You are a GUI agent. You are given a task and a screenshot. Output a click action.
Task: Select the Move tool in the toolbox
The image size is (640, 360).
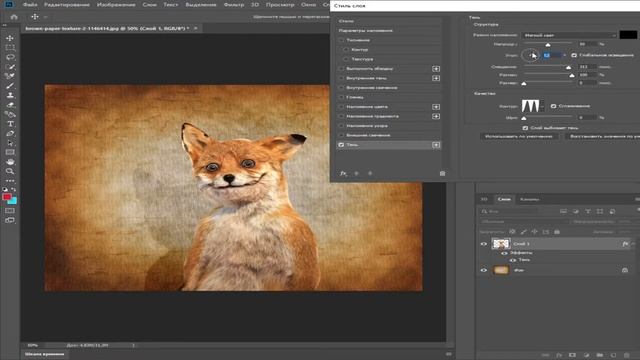10,38
